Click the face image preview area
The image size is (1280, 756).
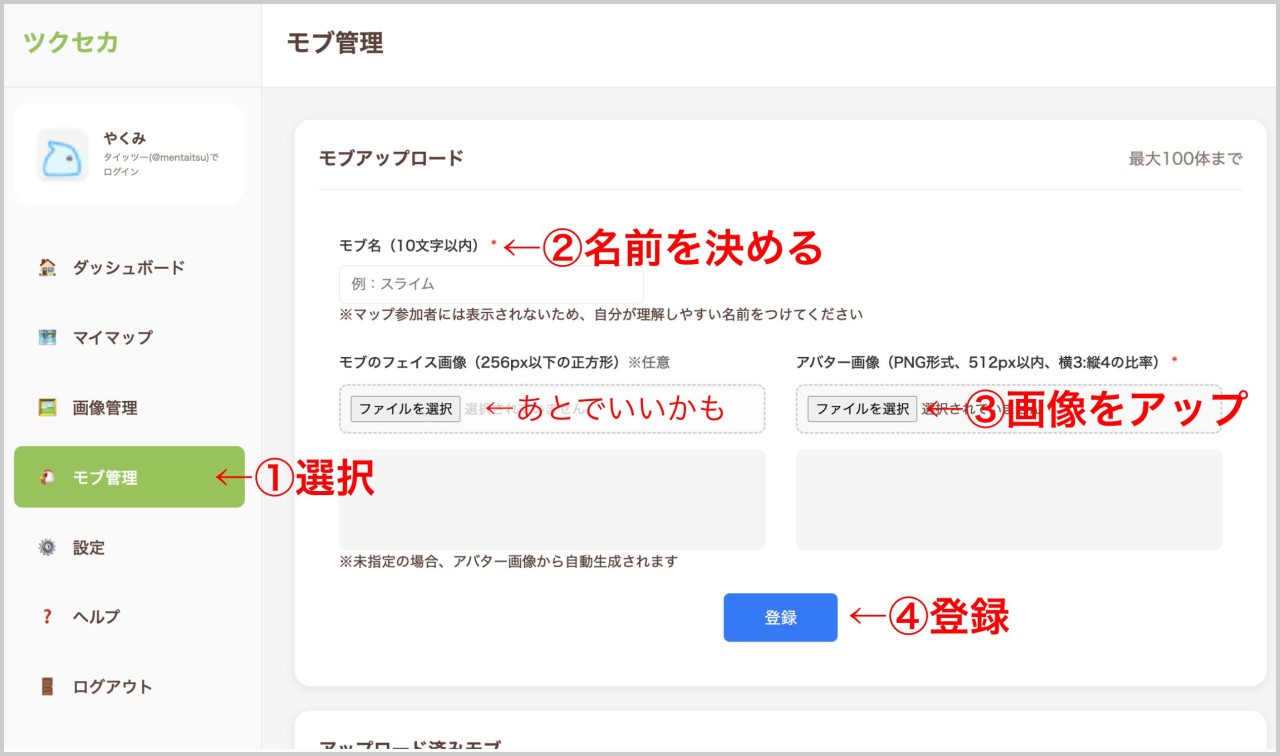tap(551, 499)
